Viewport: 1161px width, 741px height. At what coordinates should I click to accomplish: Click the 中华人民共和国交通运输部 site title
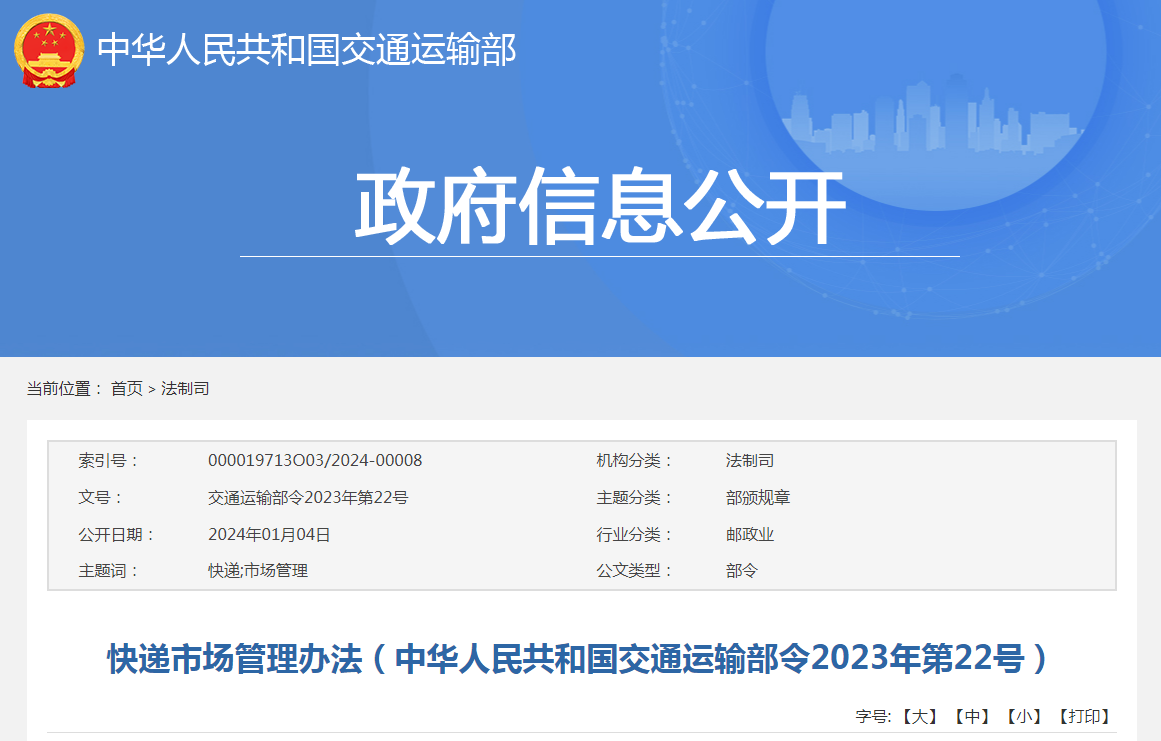coord(307,50)
